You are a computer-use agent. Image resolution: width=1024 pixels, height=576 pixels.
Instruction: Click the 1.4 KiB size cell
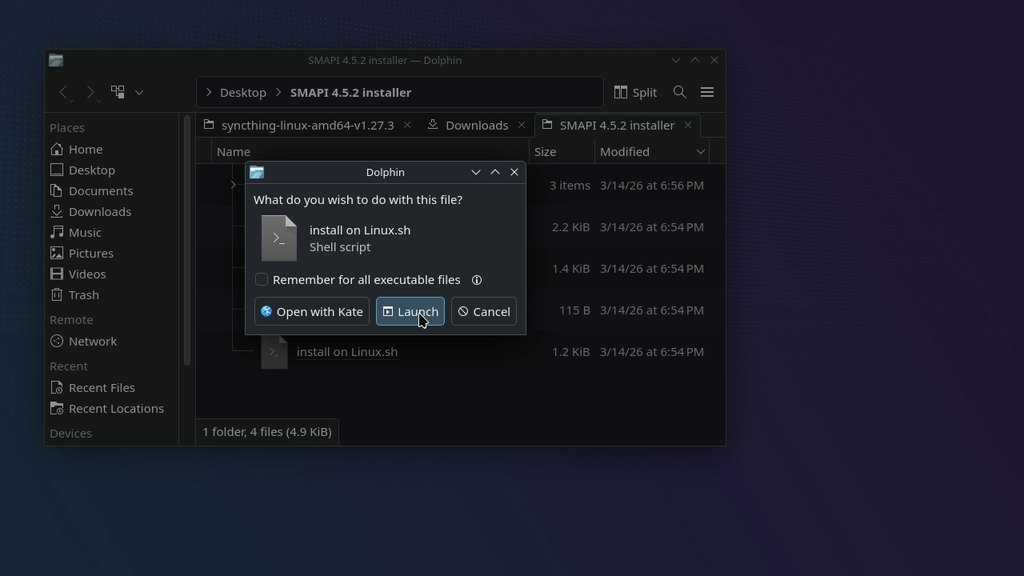571,268
